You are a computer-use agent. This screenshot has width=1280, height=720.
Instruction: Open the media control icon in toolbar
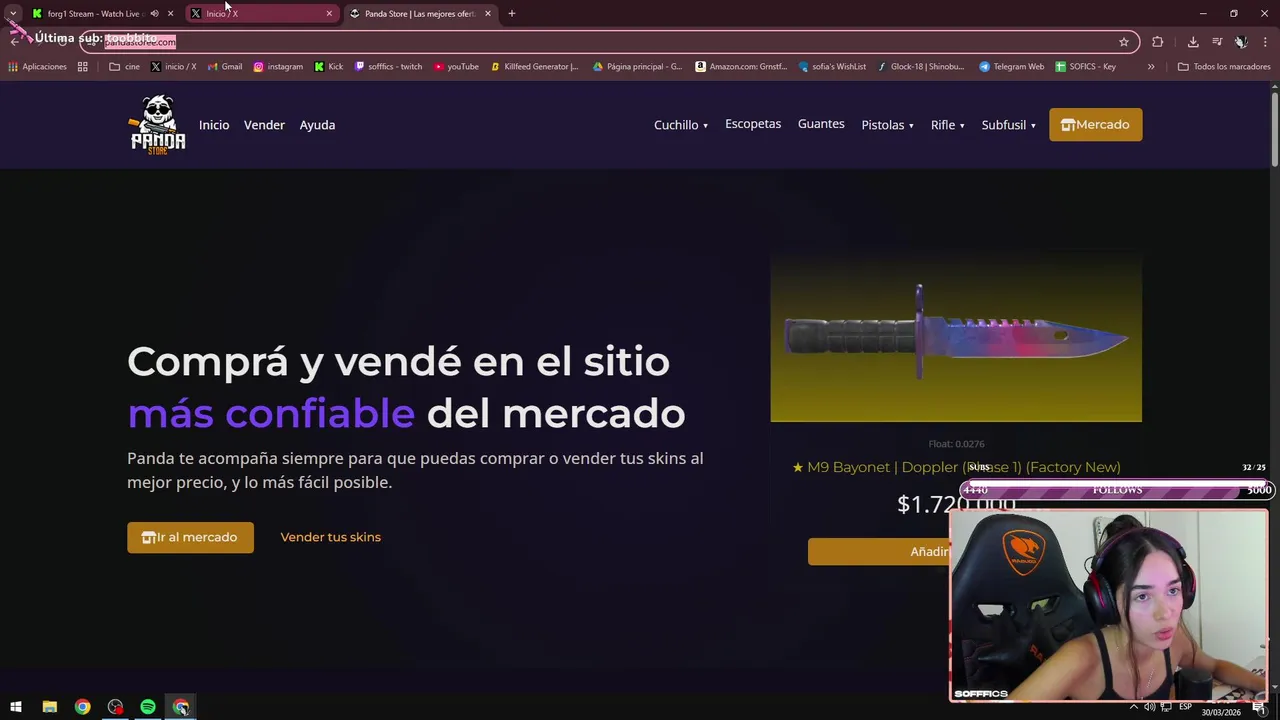(1217, 42)
